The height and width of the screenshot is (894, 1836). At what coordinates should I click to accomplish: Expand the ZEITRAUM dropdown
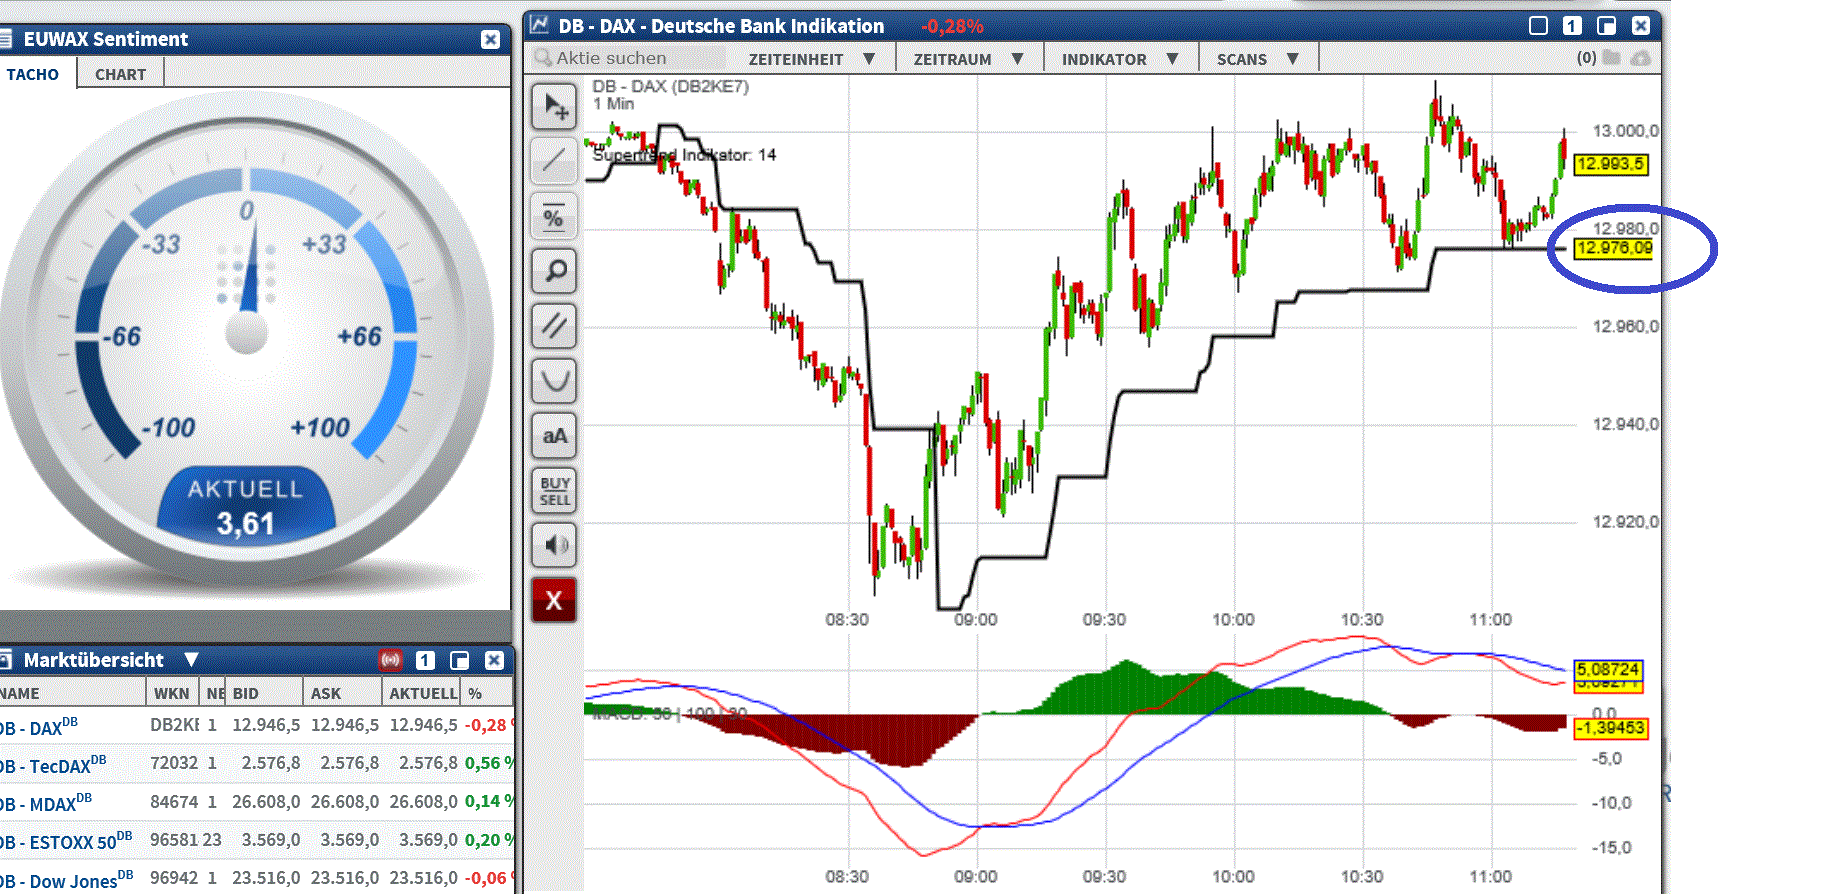pos(968,59)
